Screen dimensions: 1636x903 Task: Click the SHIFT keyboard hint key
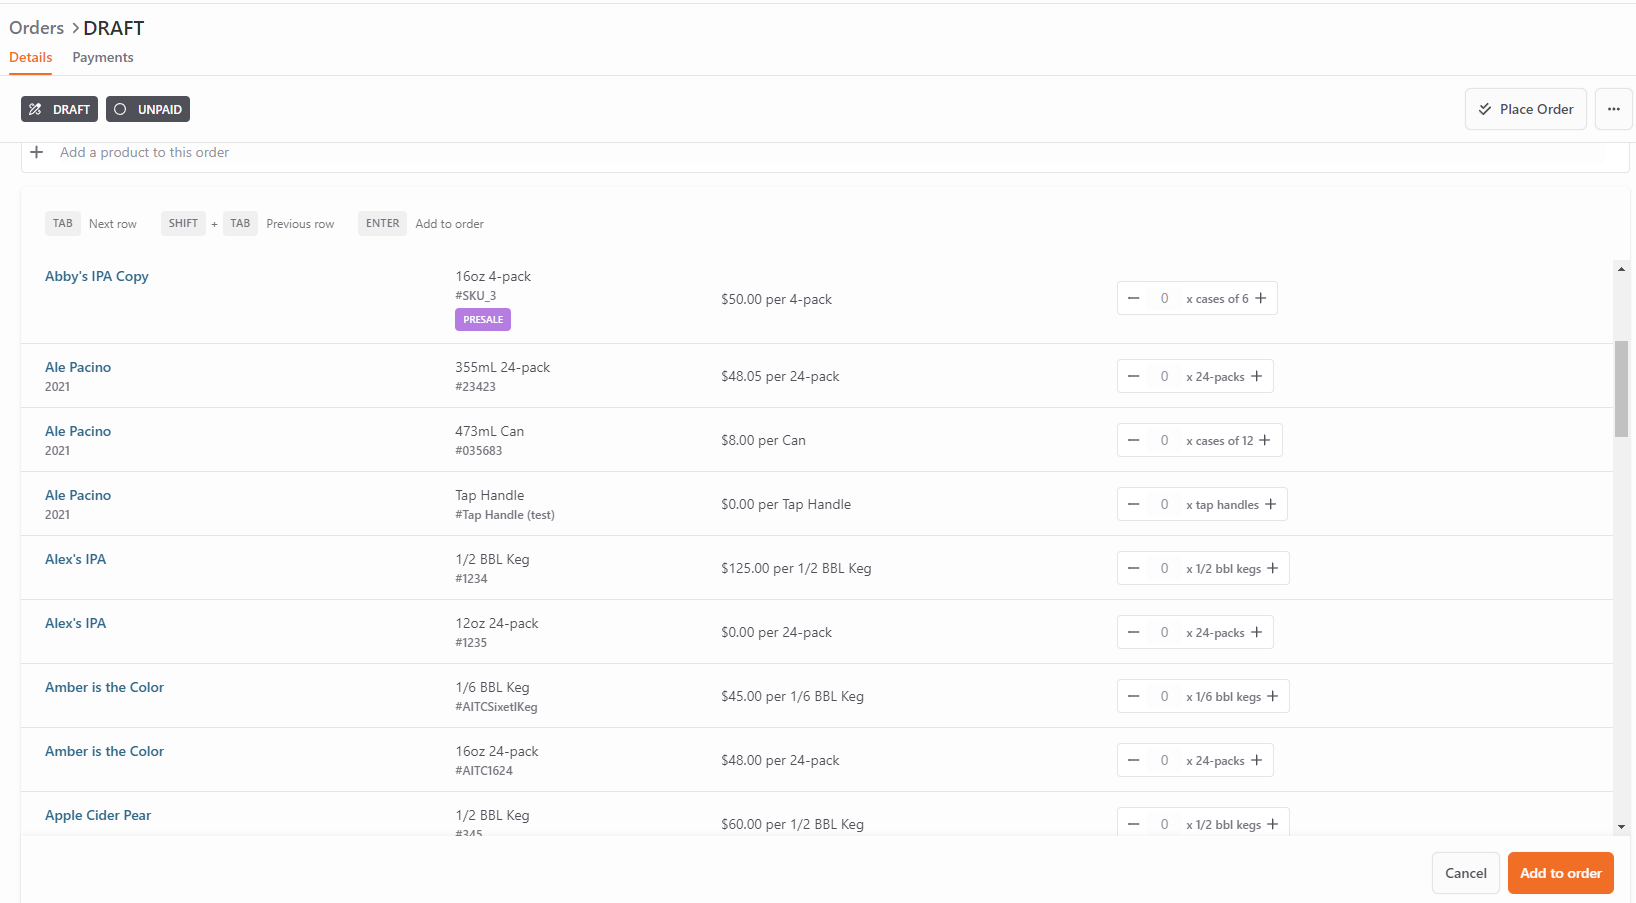183,223
